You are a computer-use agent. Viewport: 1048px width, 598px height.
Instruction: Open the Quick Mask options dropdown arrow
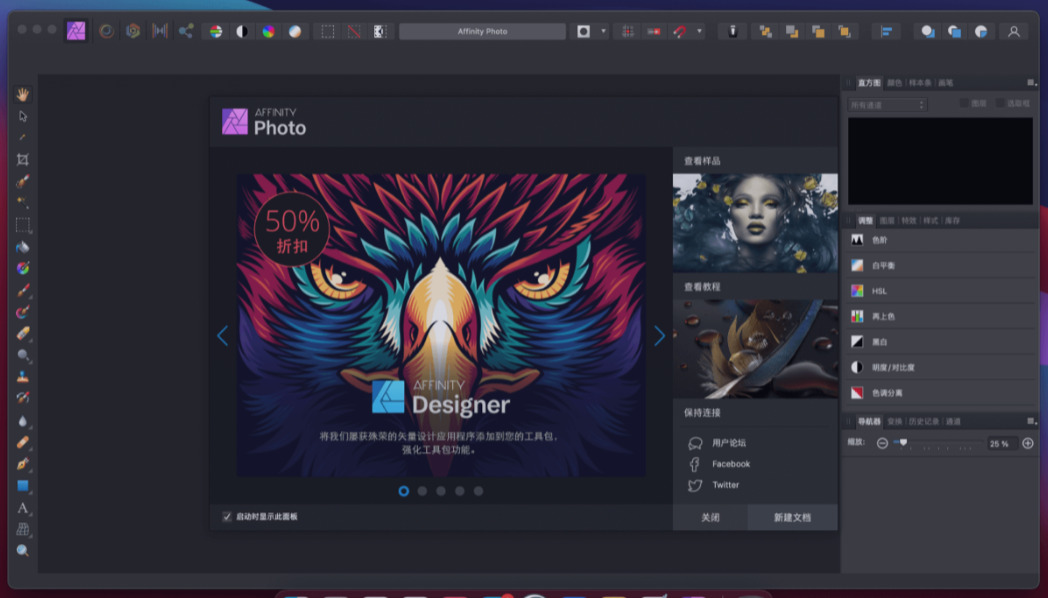click(604, 31)
